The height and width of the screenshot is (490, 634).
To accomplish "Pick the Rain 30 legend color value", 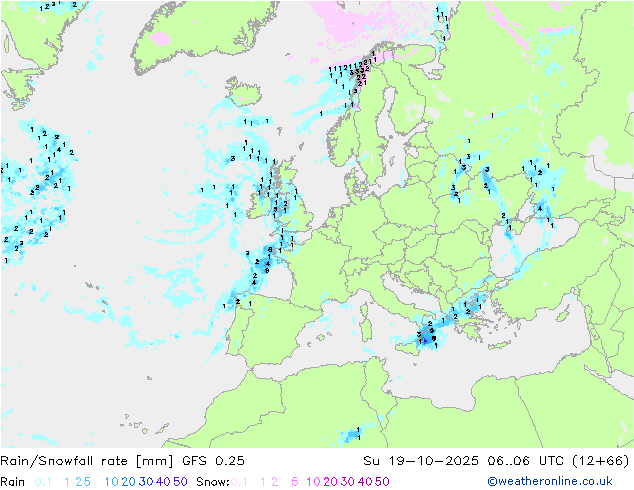I will (146, 482).
